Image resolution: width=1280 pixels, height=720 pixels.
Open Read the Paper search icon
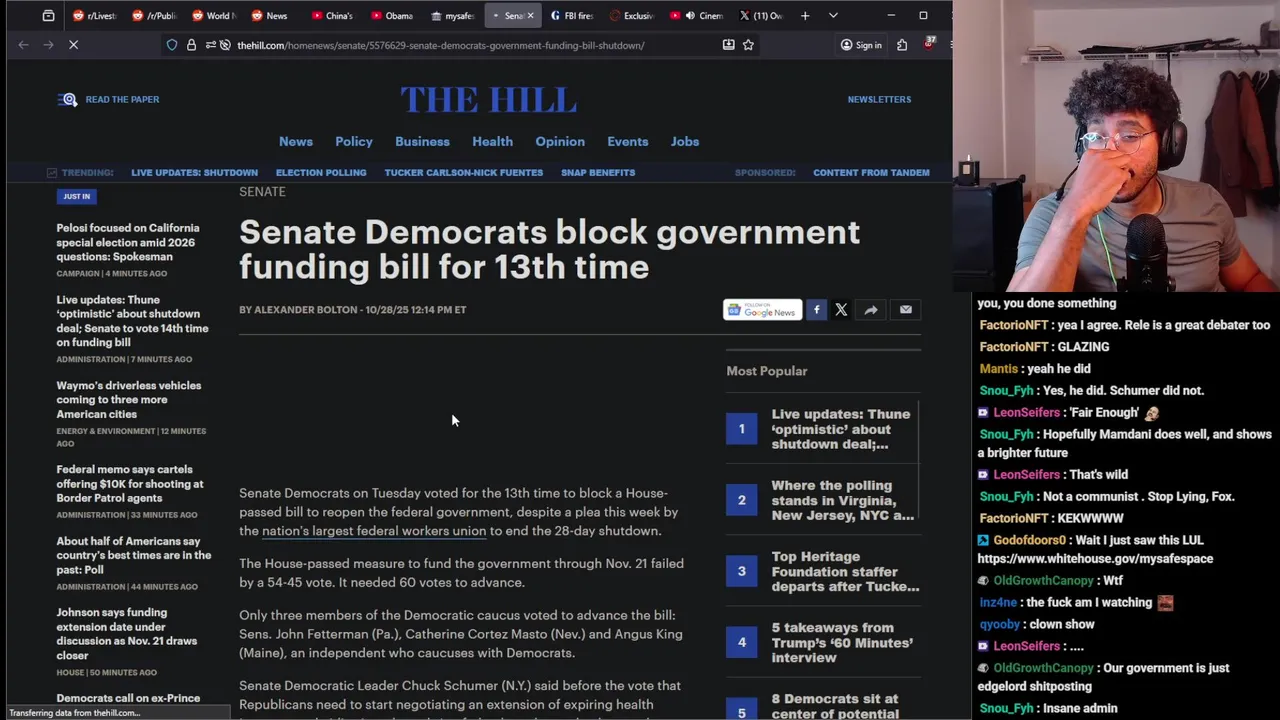(x=67, y=99)
